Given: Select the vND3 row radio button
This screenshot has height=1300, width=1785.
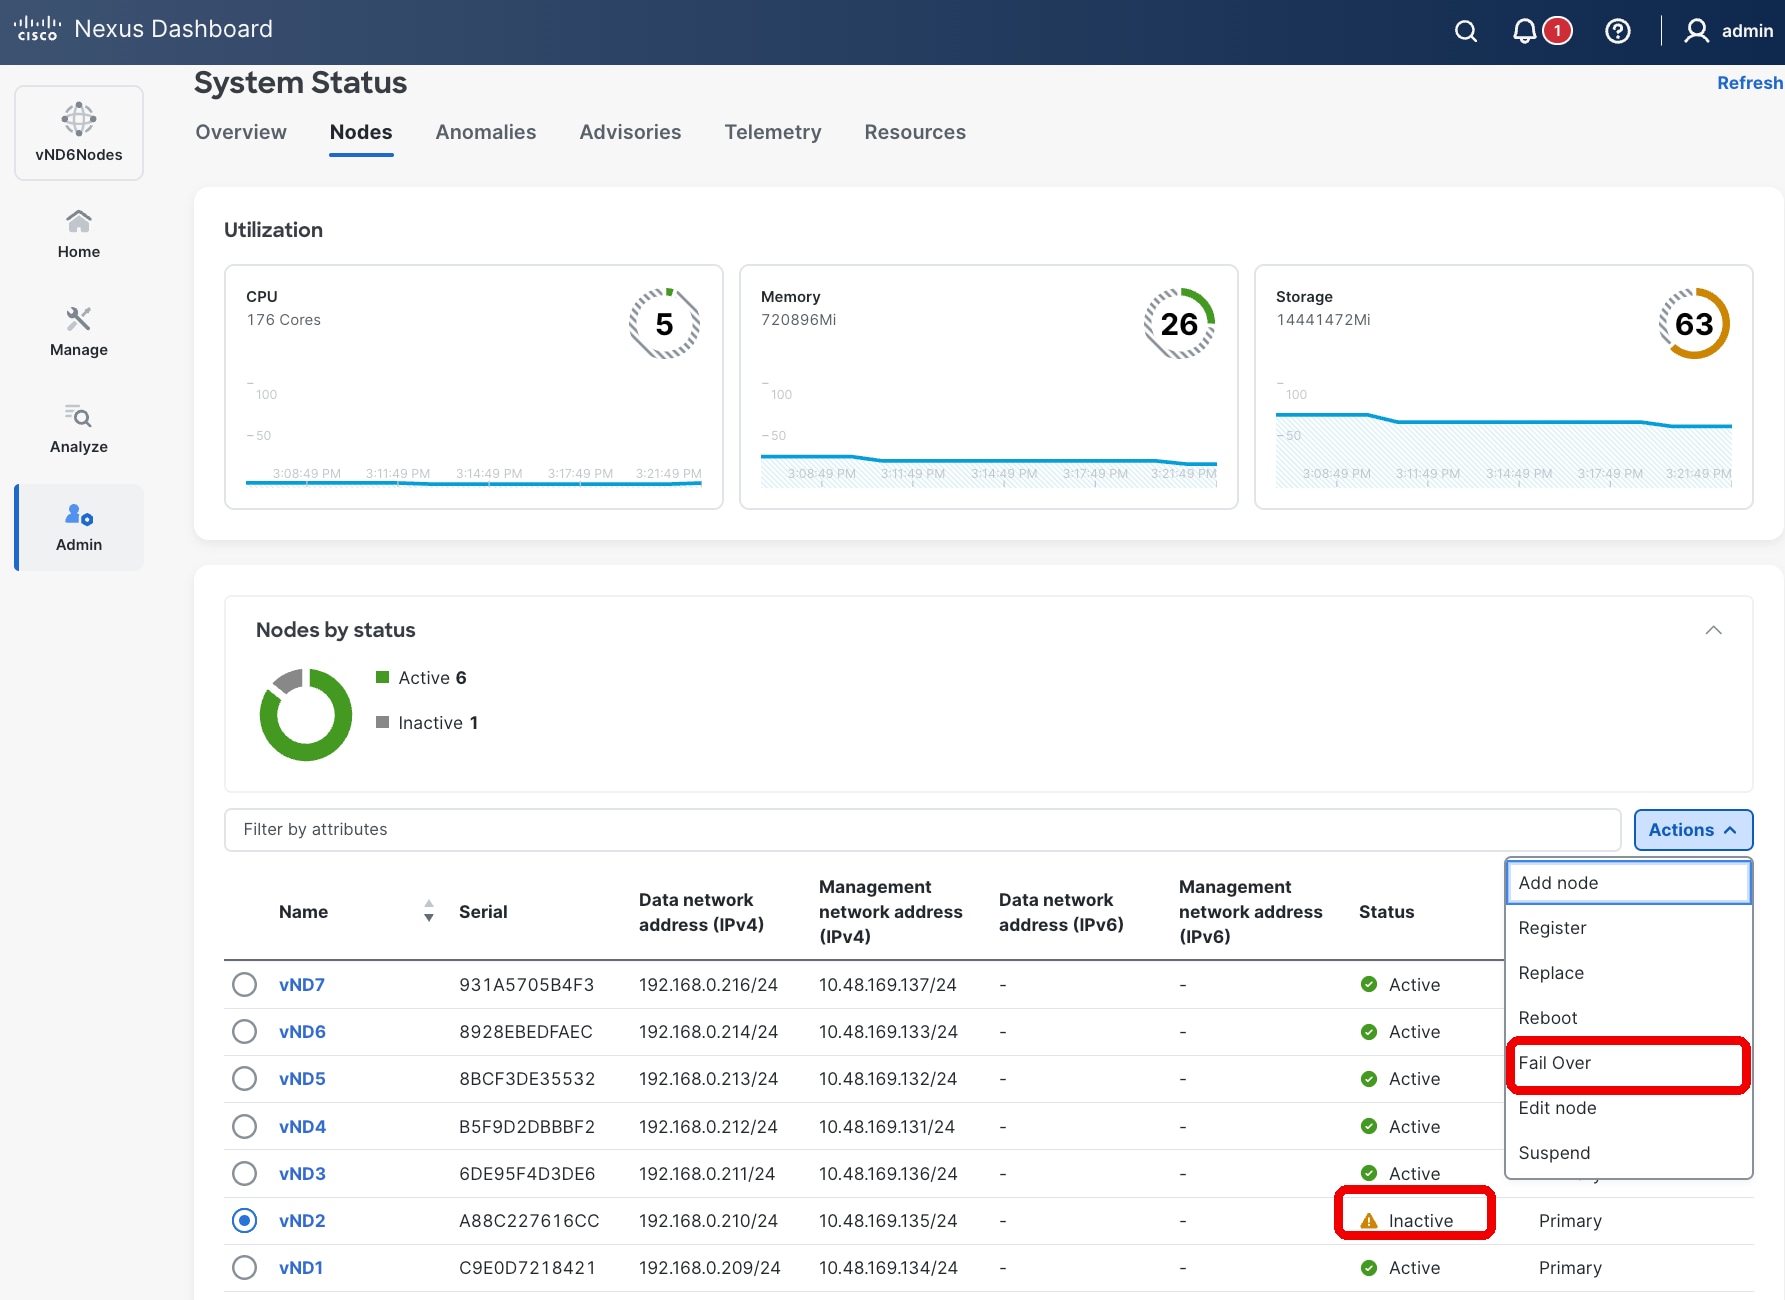Looking at the screenshot, I should click(x=244, y=1173).
